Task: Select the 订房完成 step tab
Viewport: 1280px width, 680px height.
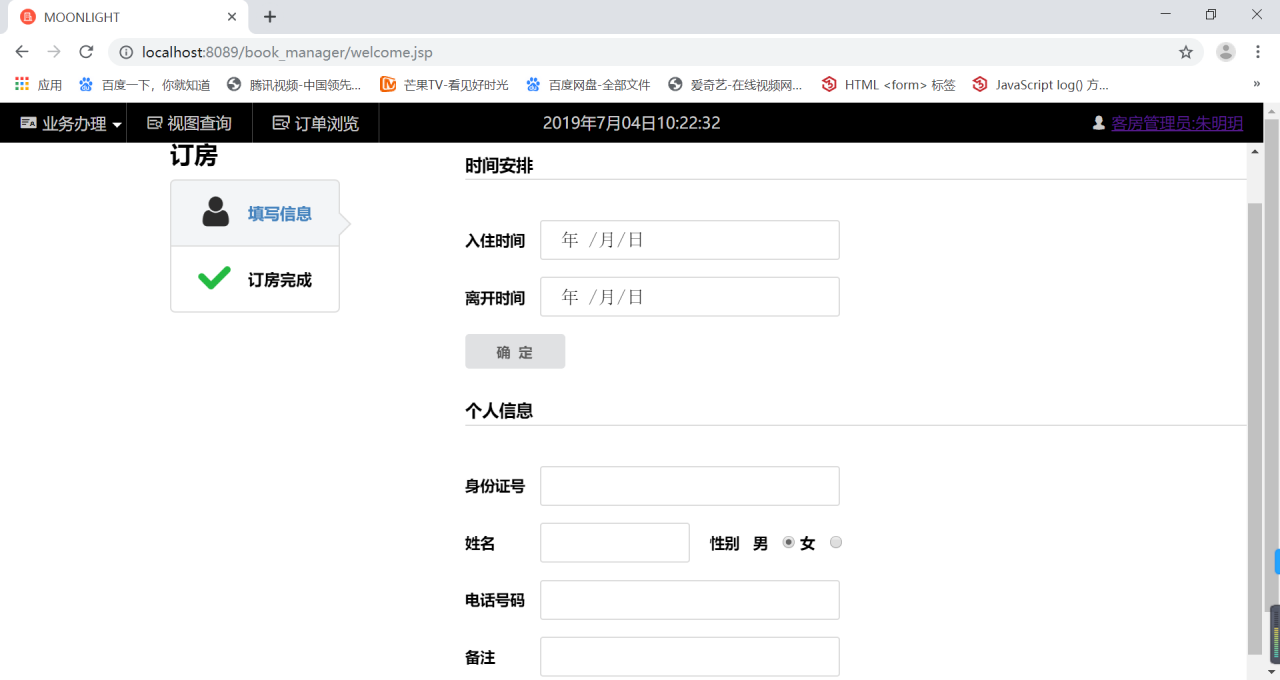Action: 255,279
